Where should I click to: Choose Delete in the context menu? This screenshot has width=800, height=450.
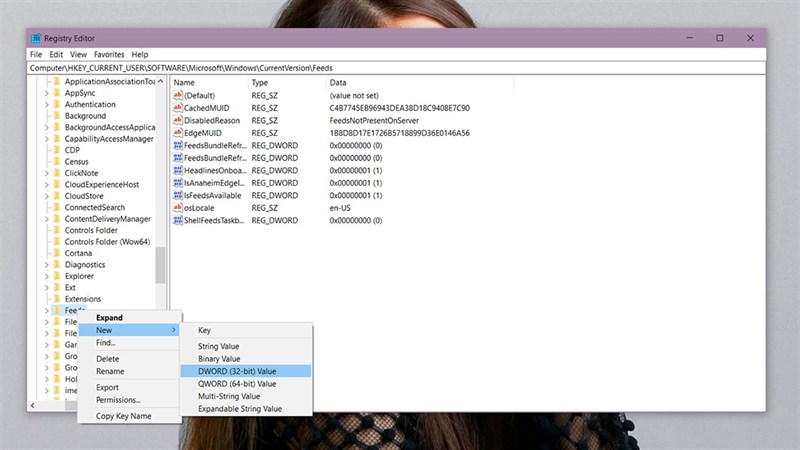130,359
